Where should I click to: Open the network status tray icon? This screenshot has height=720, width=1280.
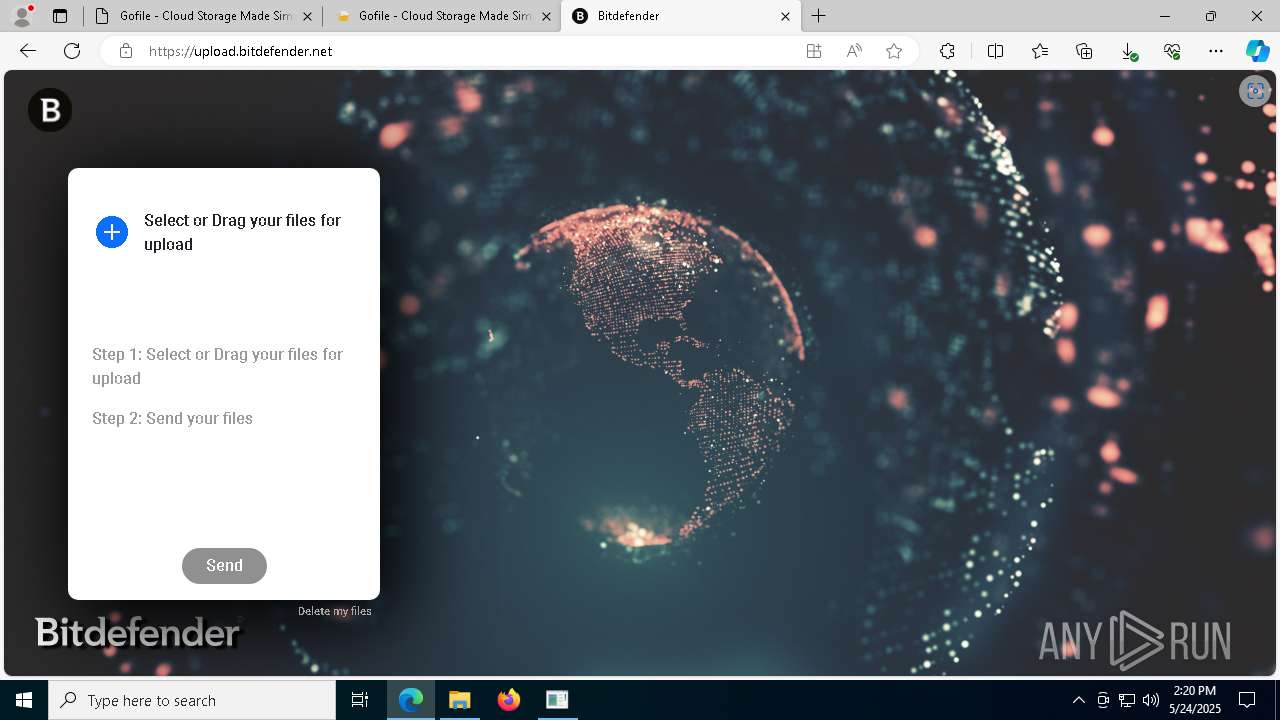pyautogui.click(x=1126, y=700)
